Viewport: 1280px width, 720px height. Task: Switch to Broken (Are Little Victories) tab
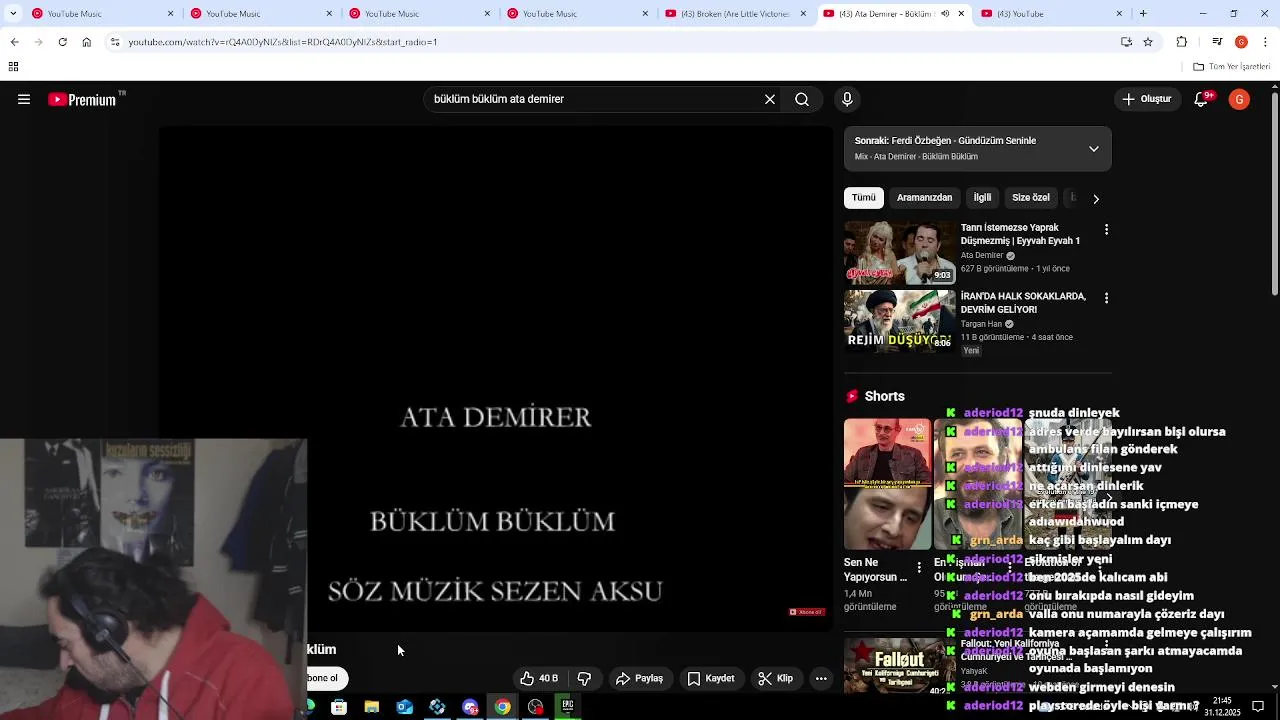pos(734,14)
